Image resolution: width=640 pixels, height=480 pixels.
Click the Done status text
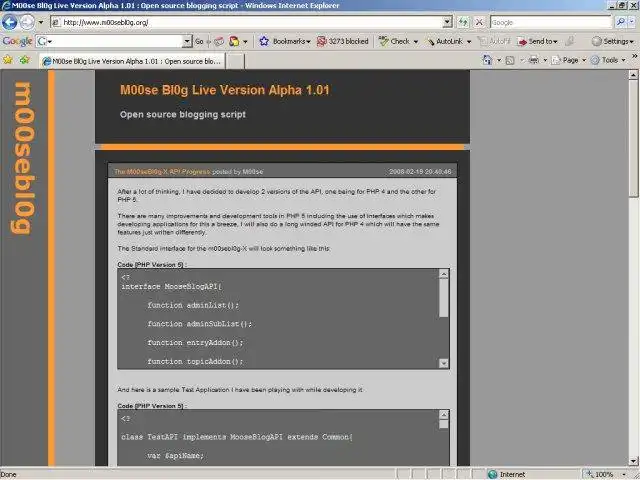[9, 475]
